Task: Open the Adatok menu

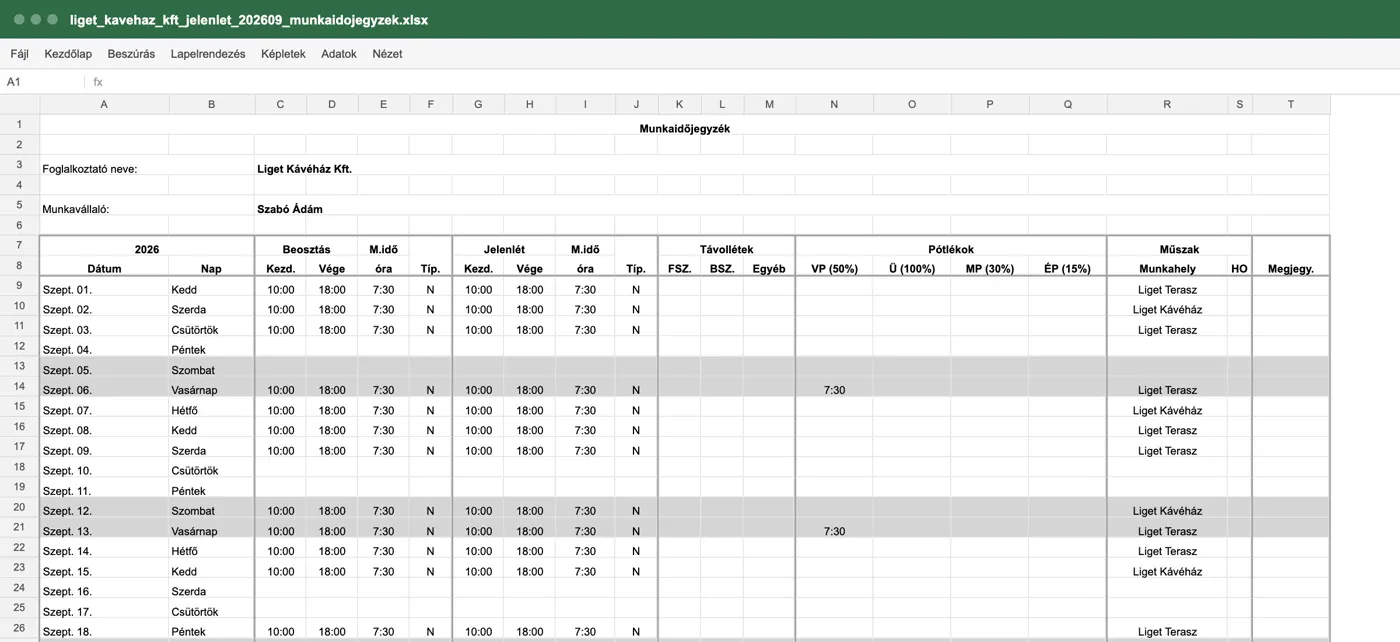Action: pos(339,54)
